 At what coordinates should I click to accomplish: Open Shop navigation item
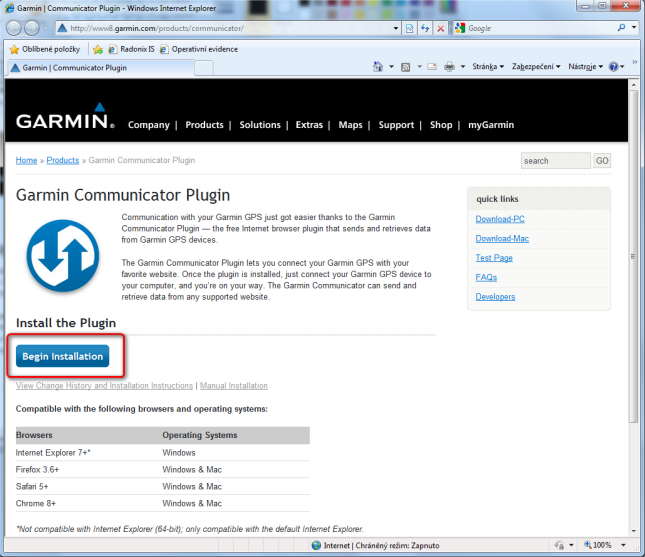pos(441,125)
